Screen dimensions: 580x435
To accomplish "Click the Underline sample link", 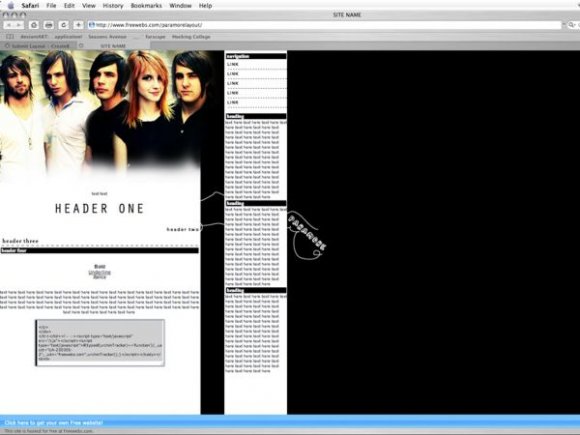I will coord(100,272).
